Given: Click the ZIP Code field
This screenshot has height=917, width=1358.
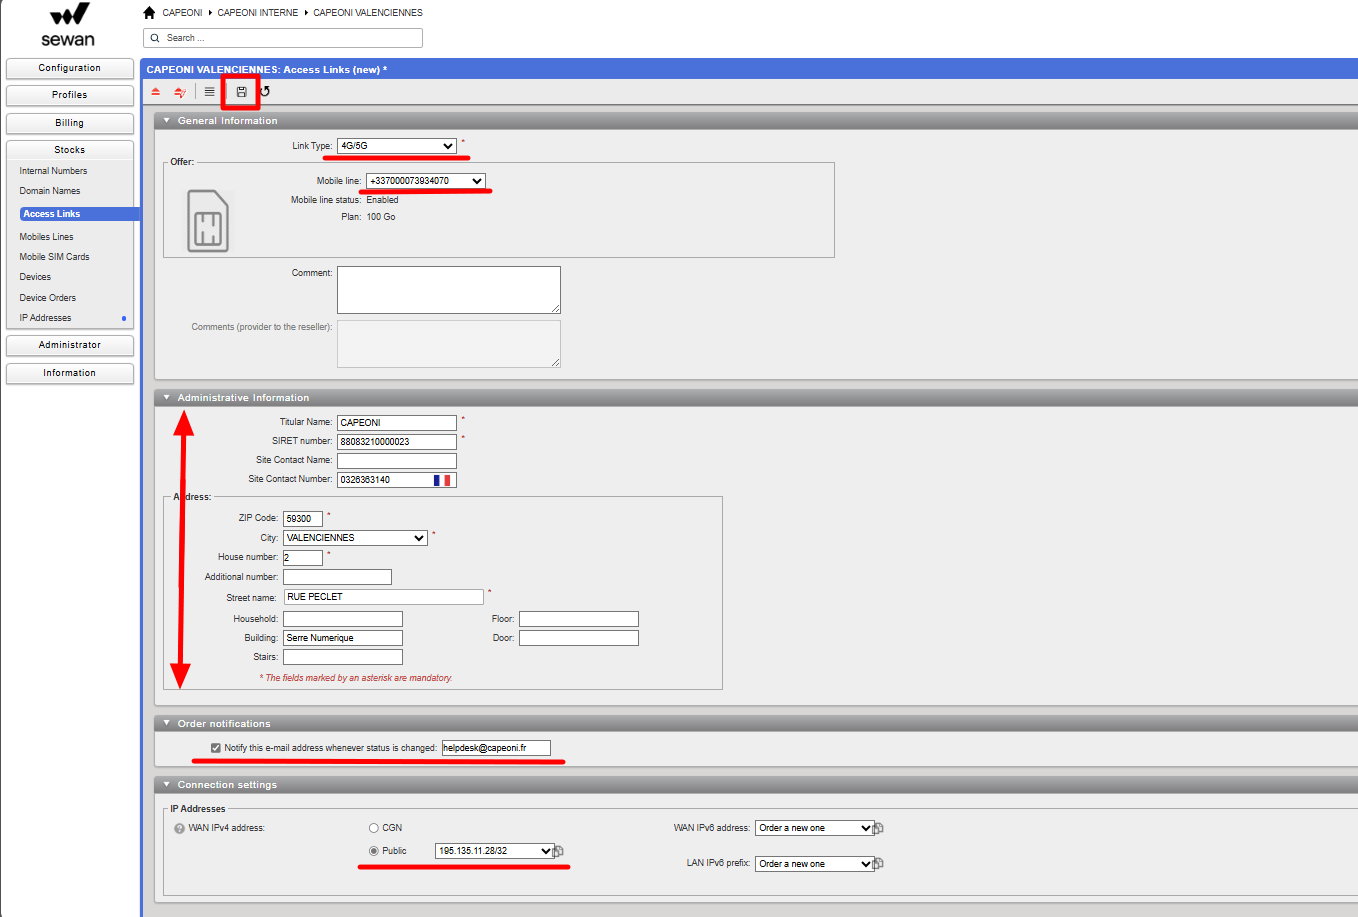Looking at the screenshot, I should [303, 519].
